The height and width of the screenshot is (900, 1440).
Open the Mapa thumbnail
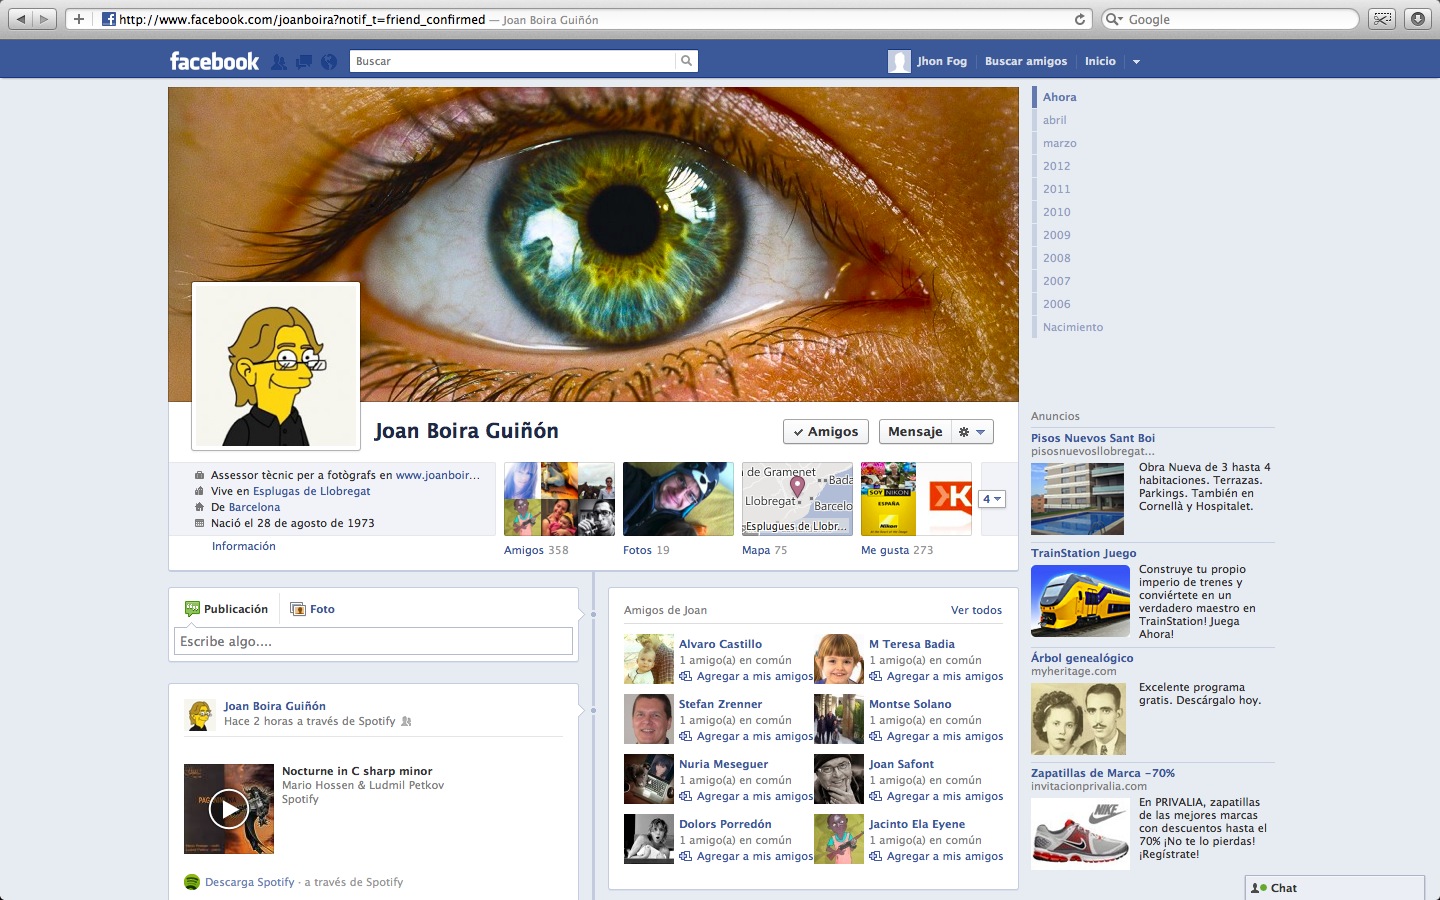(x=797, y=499)
